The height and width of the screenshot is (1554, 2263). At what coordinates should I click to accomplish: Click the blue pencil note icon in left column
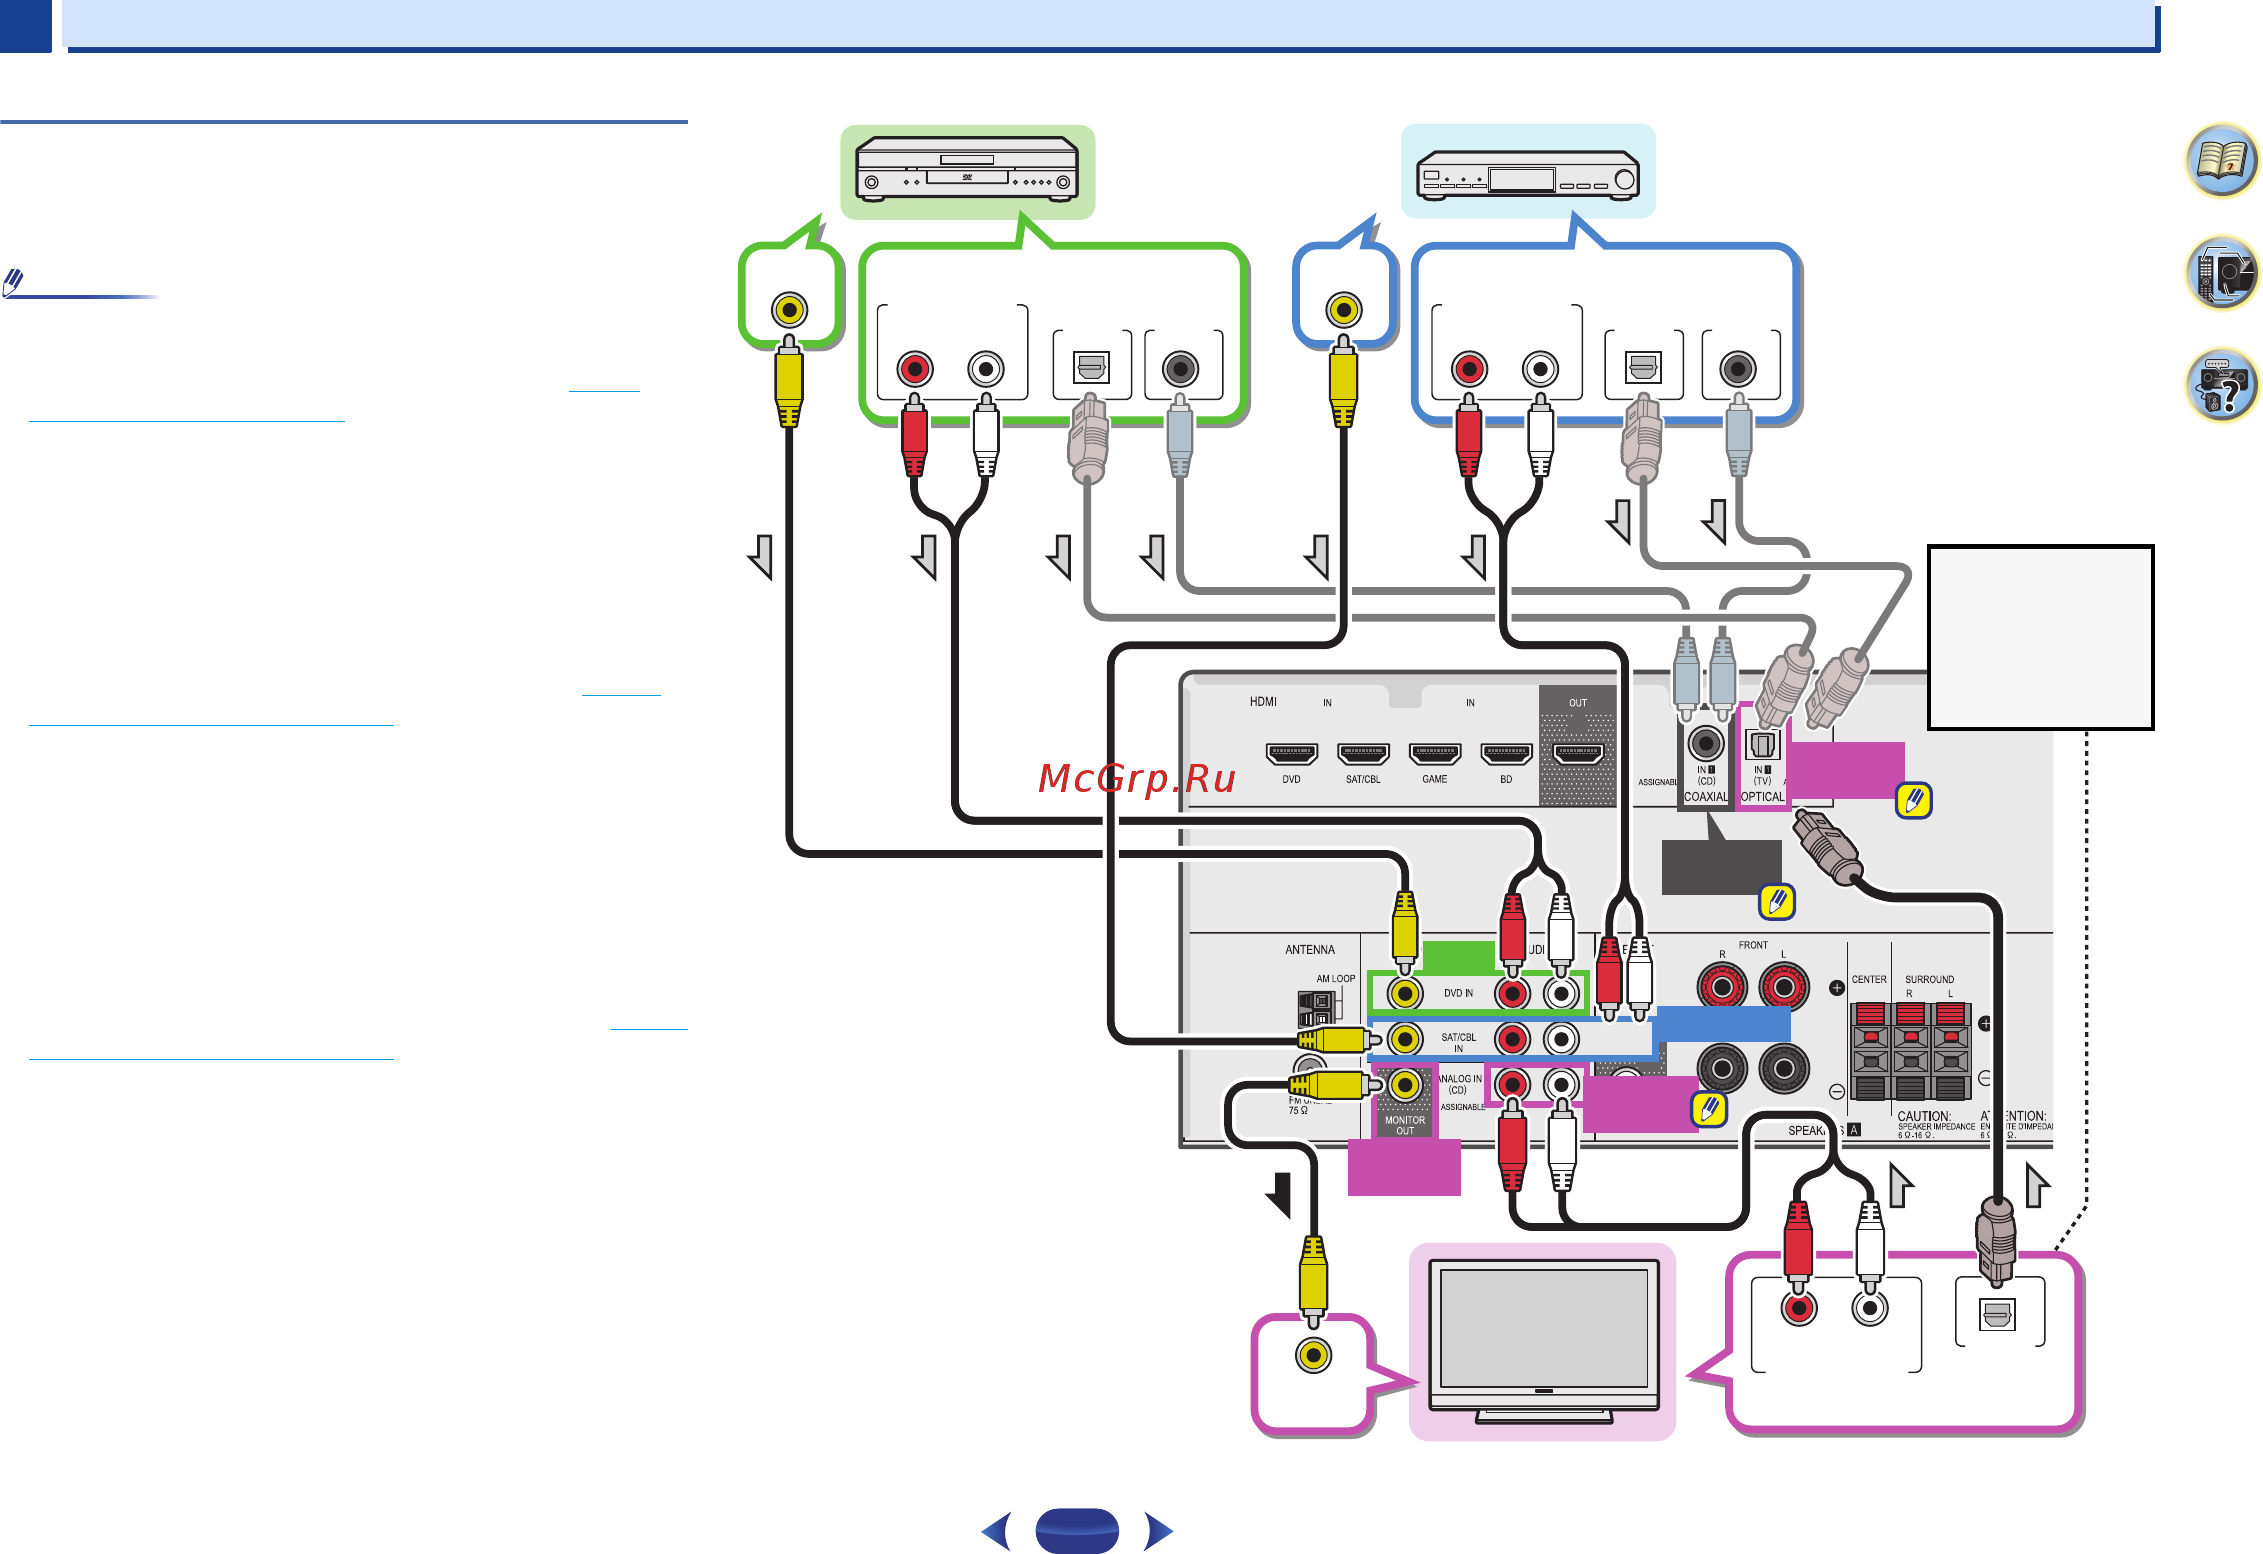pyautogui.click(x=14, y=283)
